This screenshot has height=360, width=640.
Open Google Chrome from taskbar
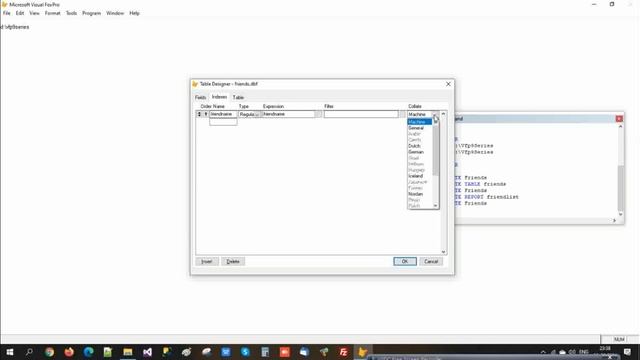coord(49,352)
